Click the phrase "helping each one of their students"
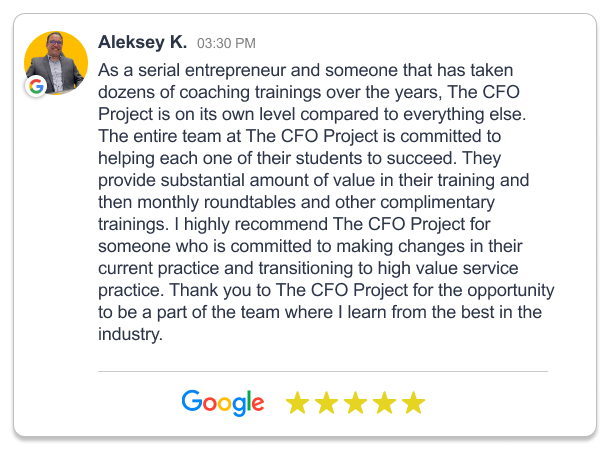 click(x=230, y=158)
